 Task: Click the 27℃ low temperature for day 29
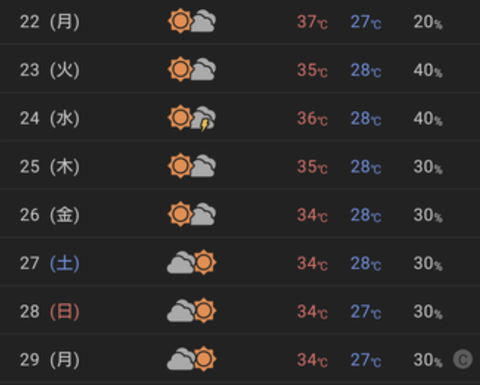click(x=366, y=360)
